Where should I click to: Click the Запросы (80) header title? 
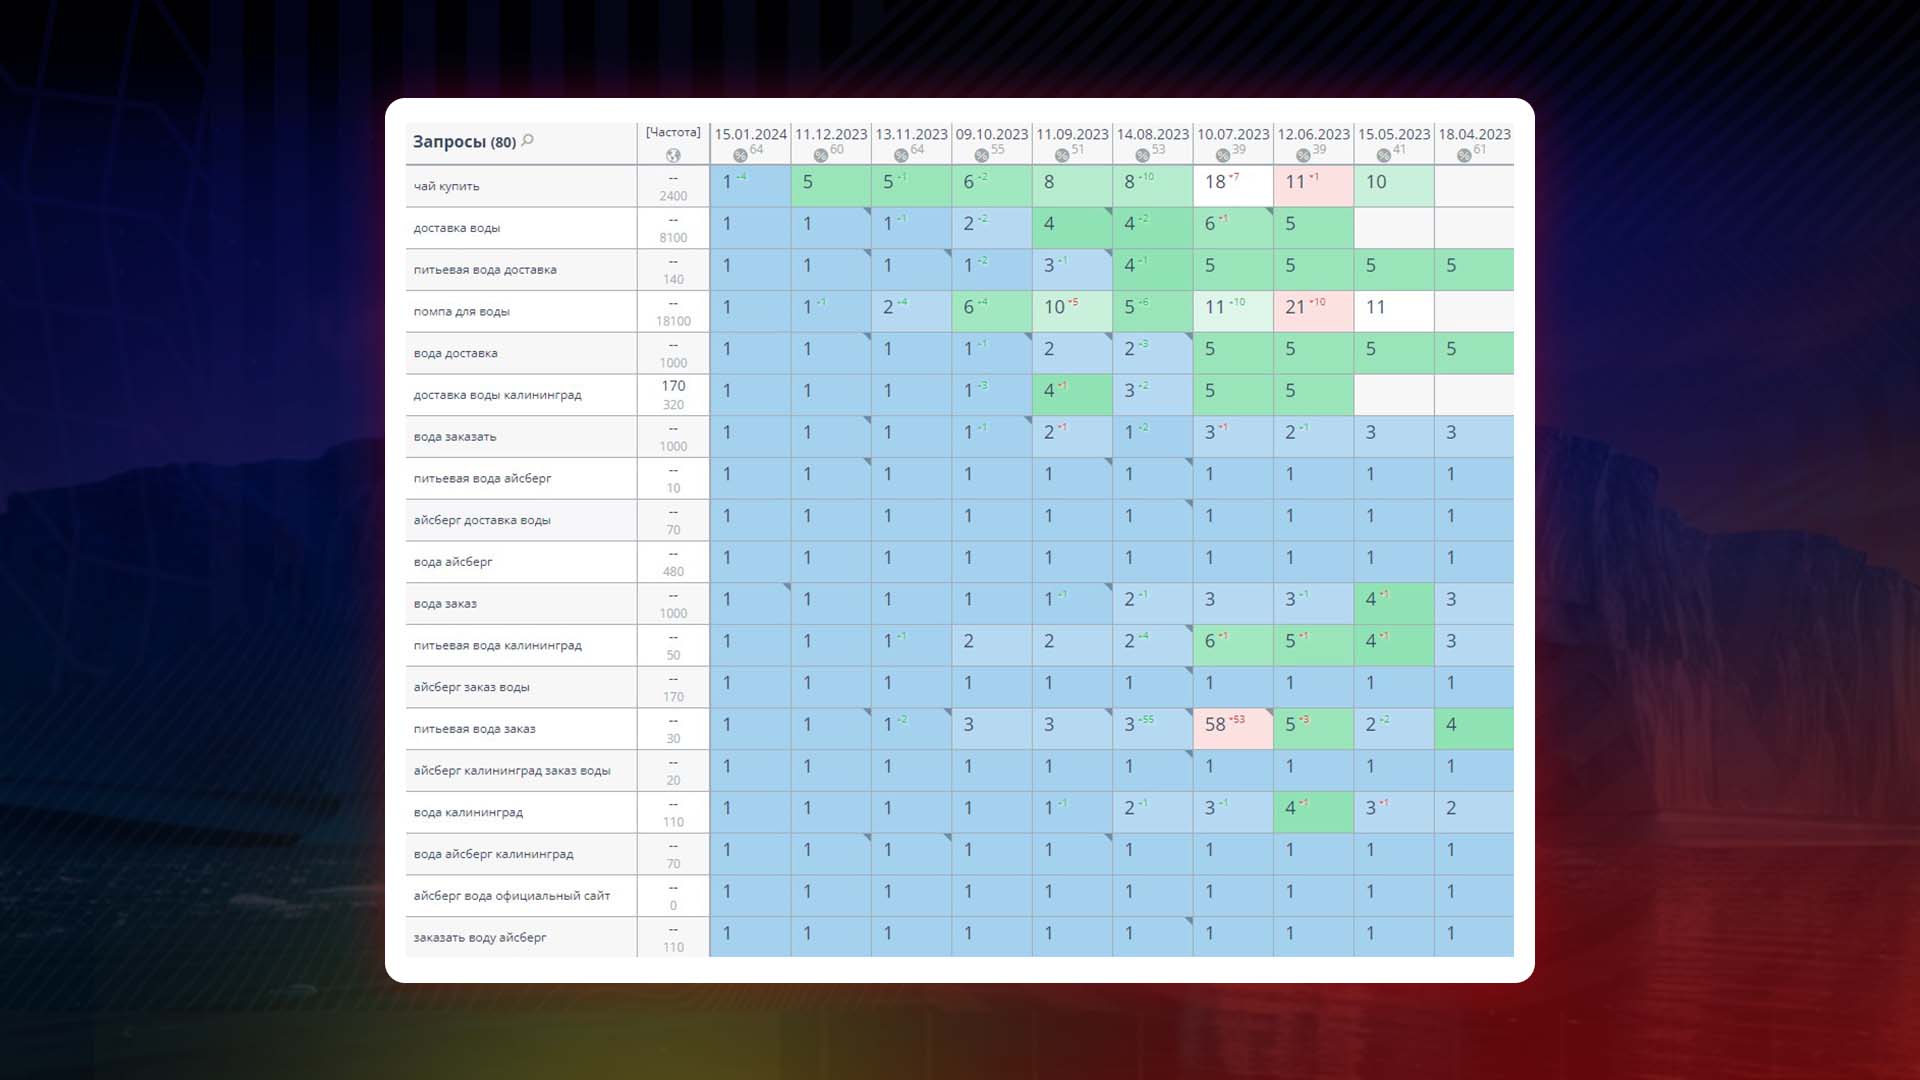464,142
